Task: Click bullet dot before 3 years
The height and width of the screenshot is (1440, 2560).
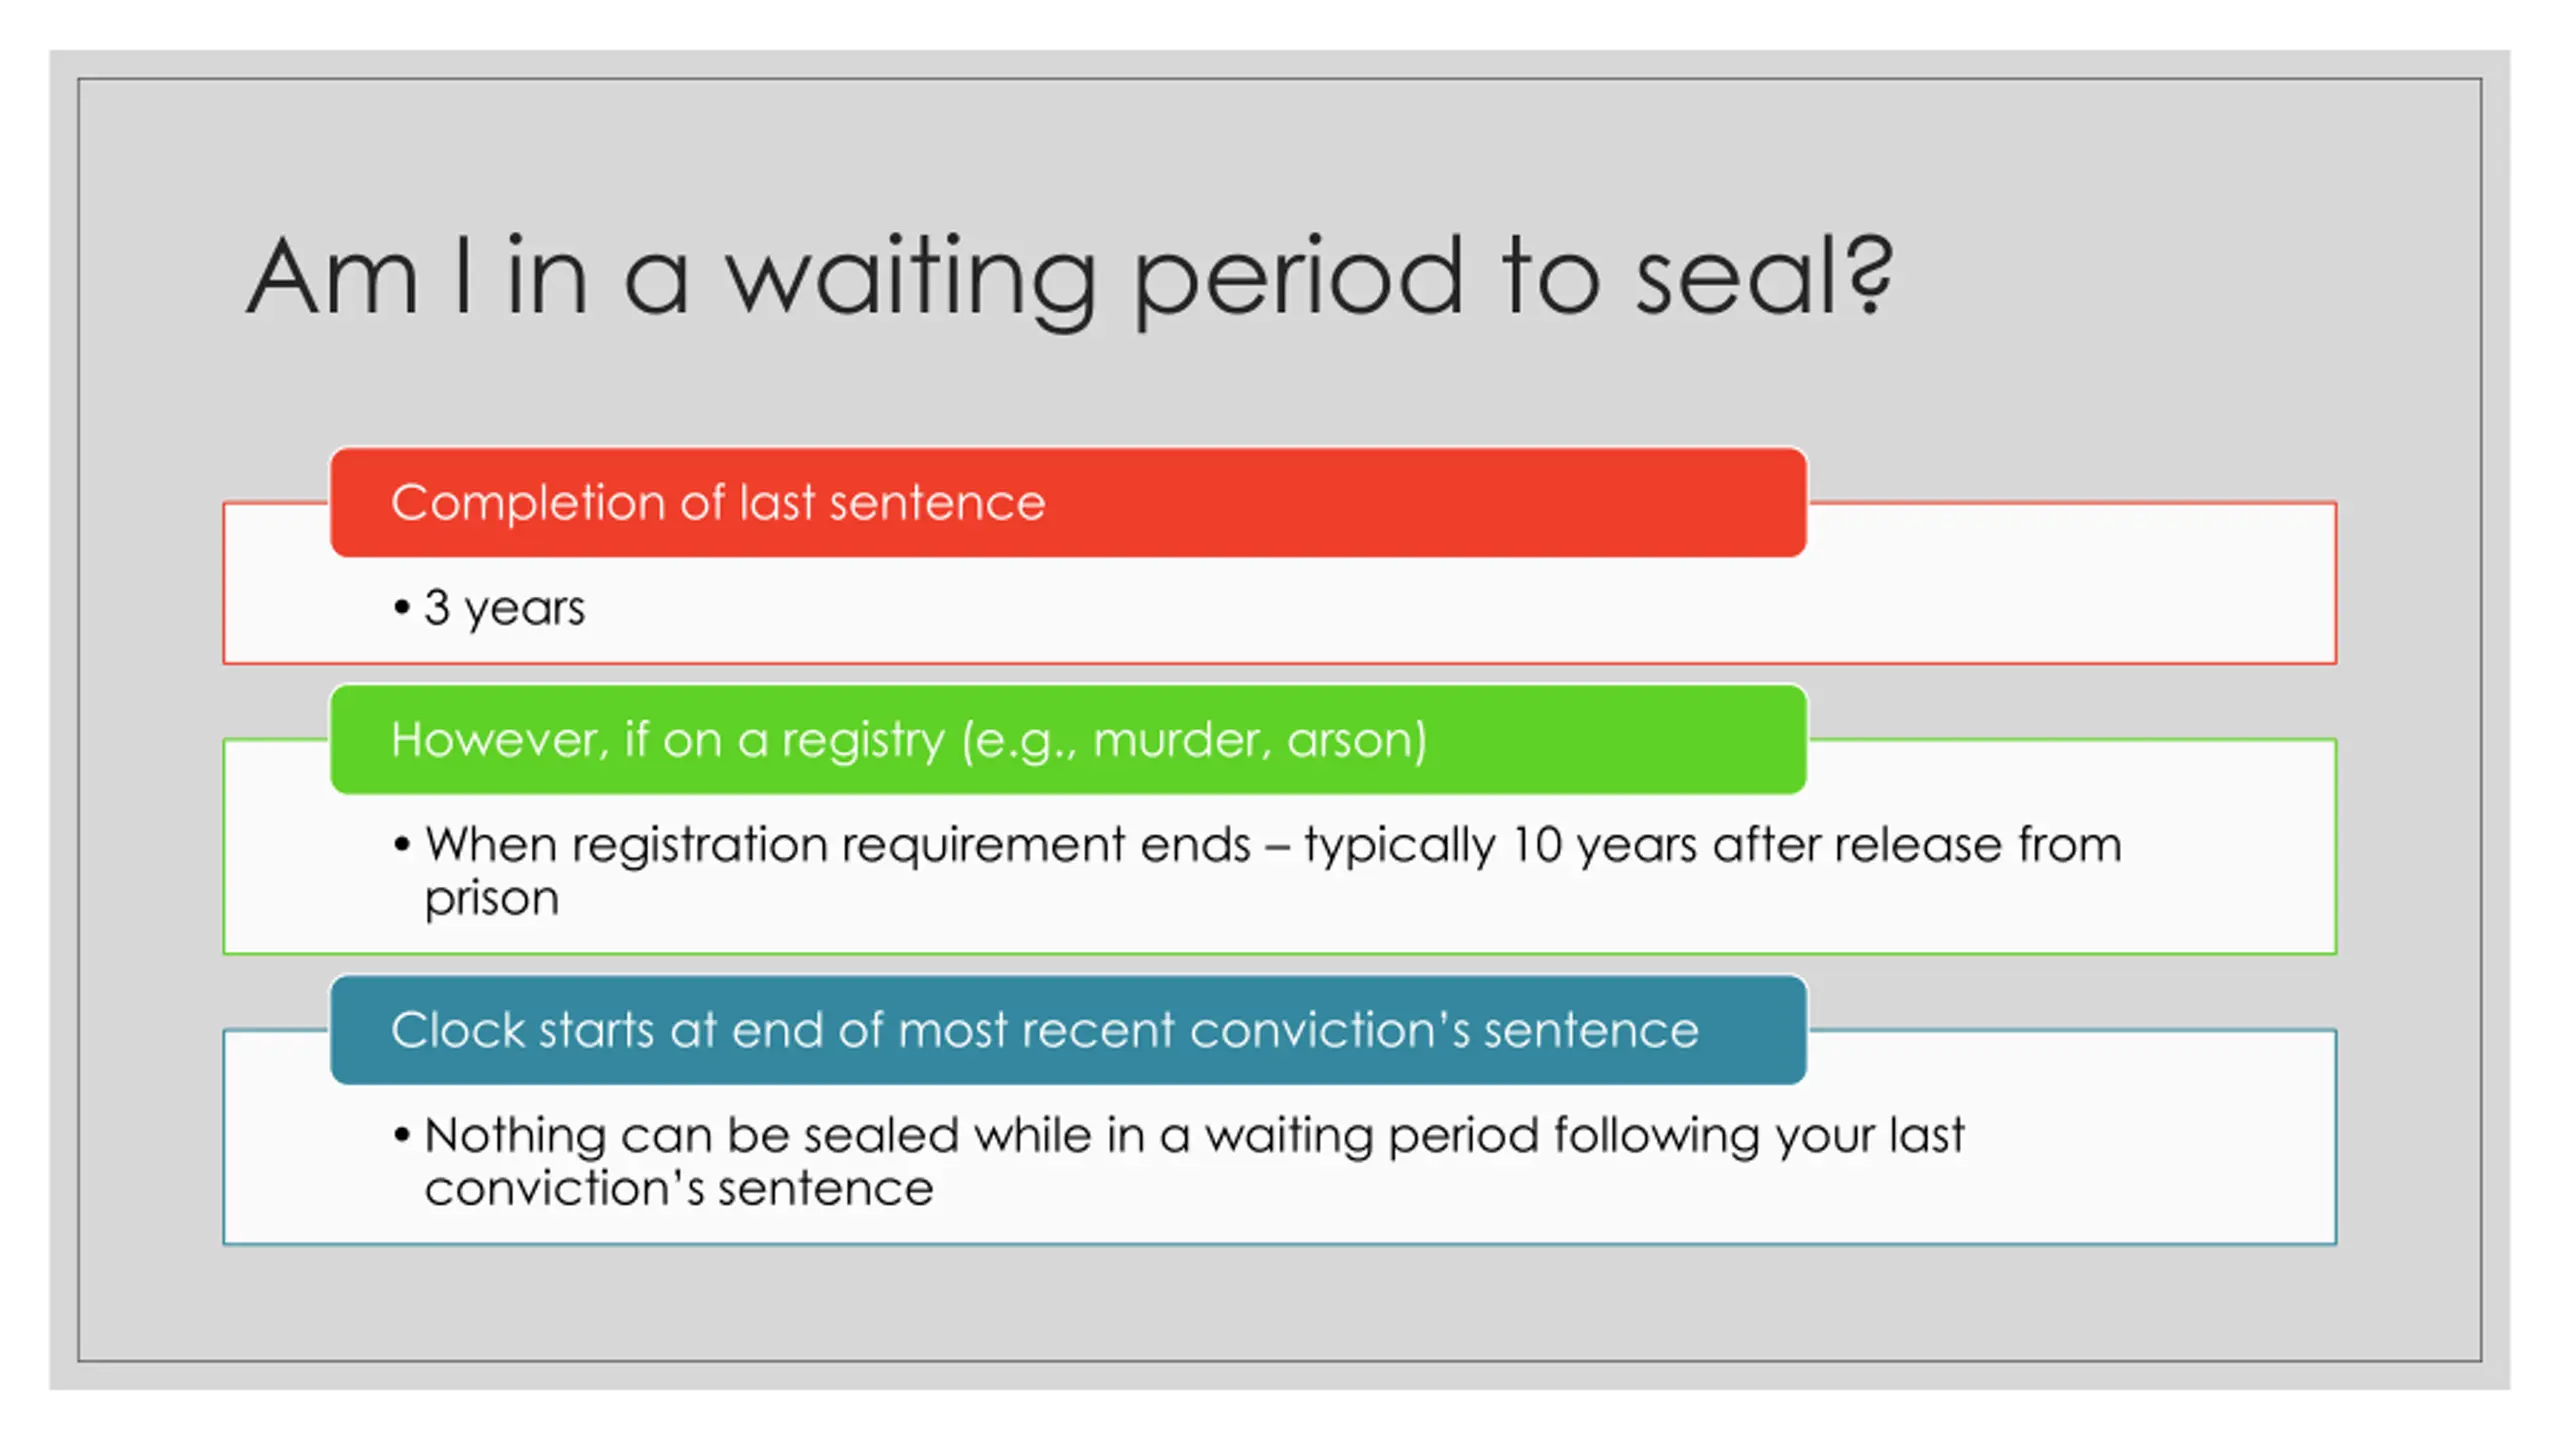Action: [x=402, y=607]
